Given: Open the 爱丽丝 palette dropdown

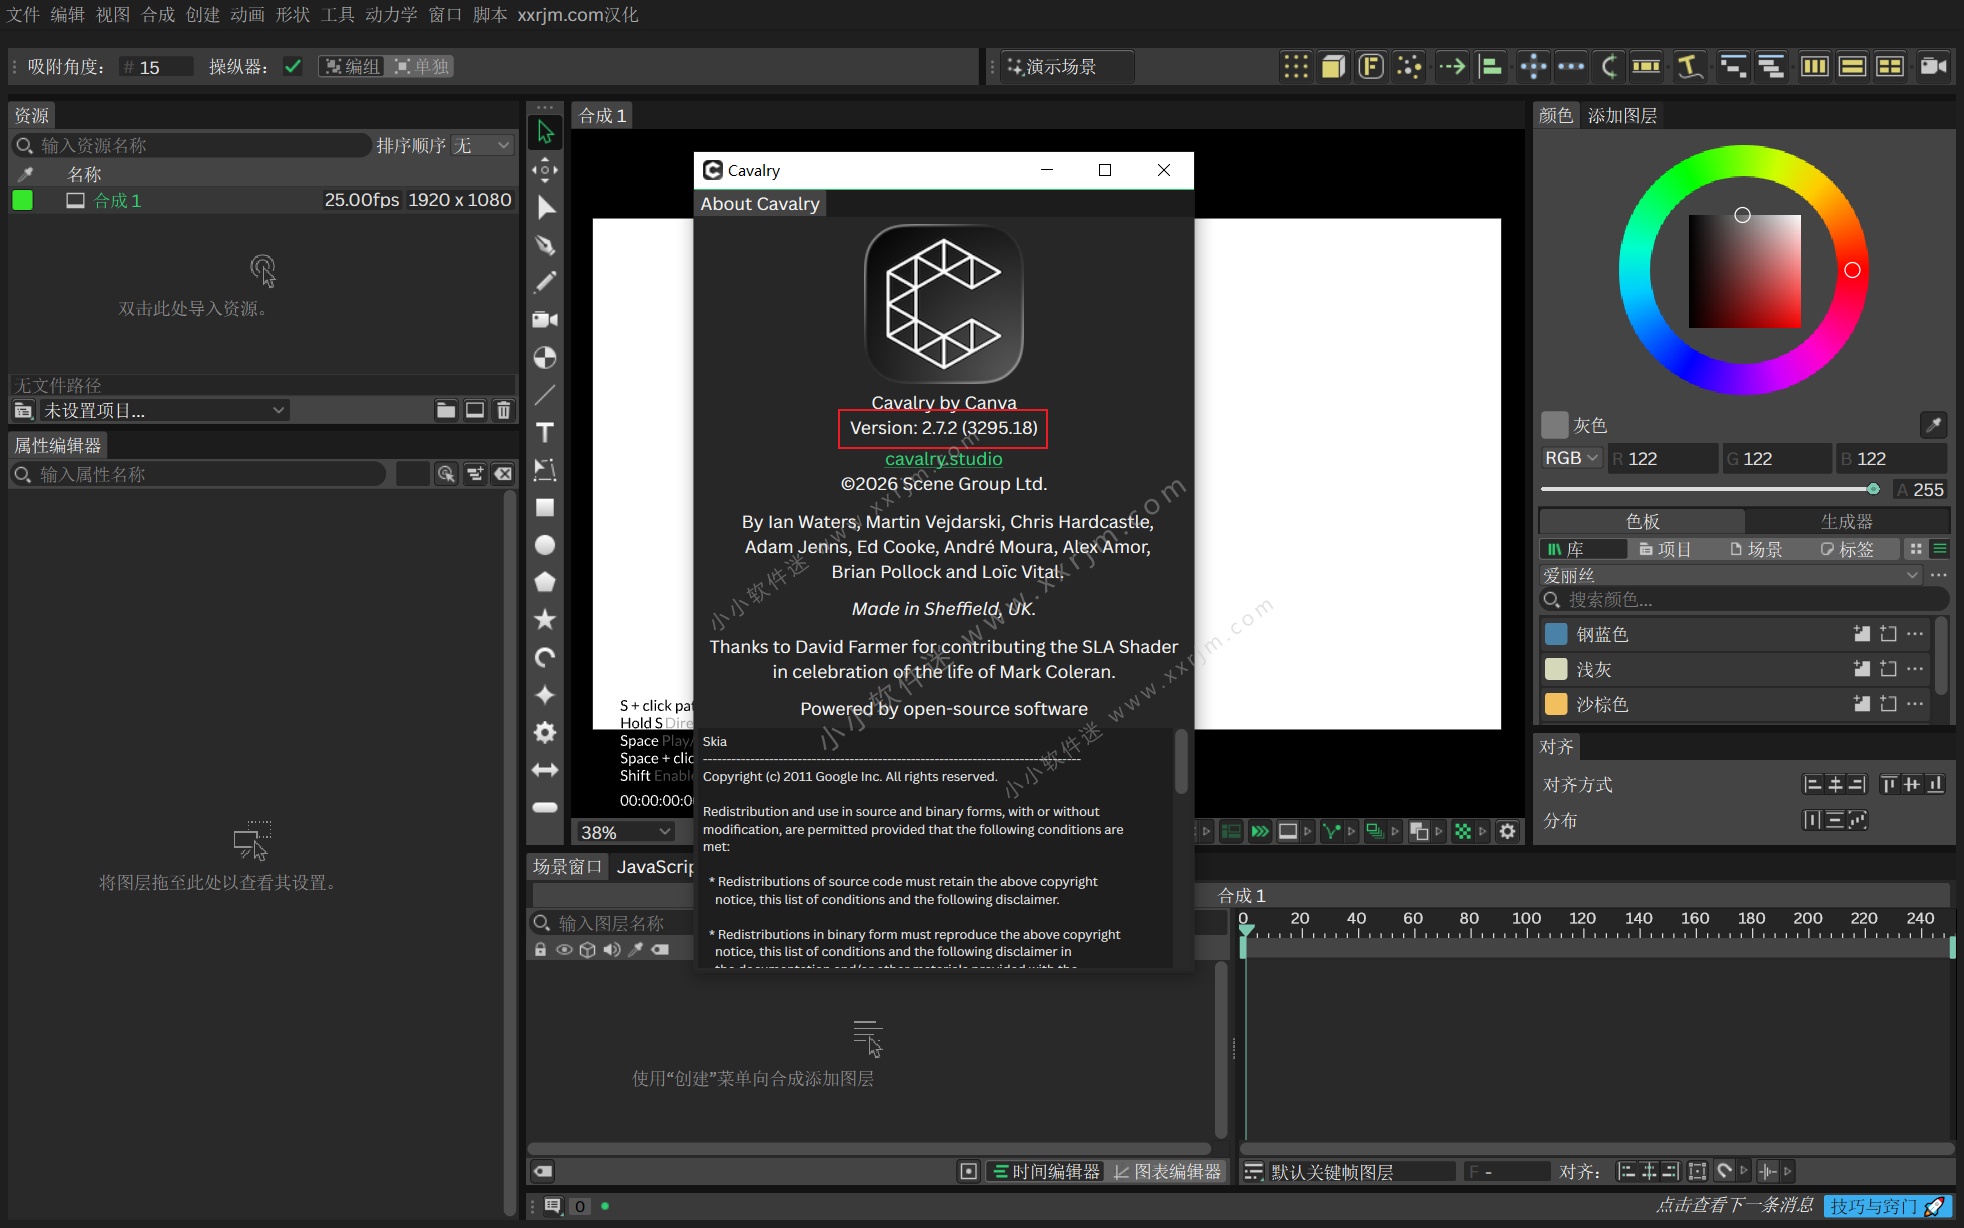Looking at the screenshot, I should point(1729,575).
